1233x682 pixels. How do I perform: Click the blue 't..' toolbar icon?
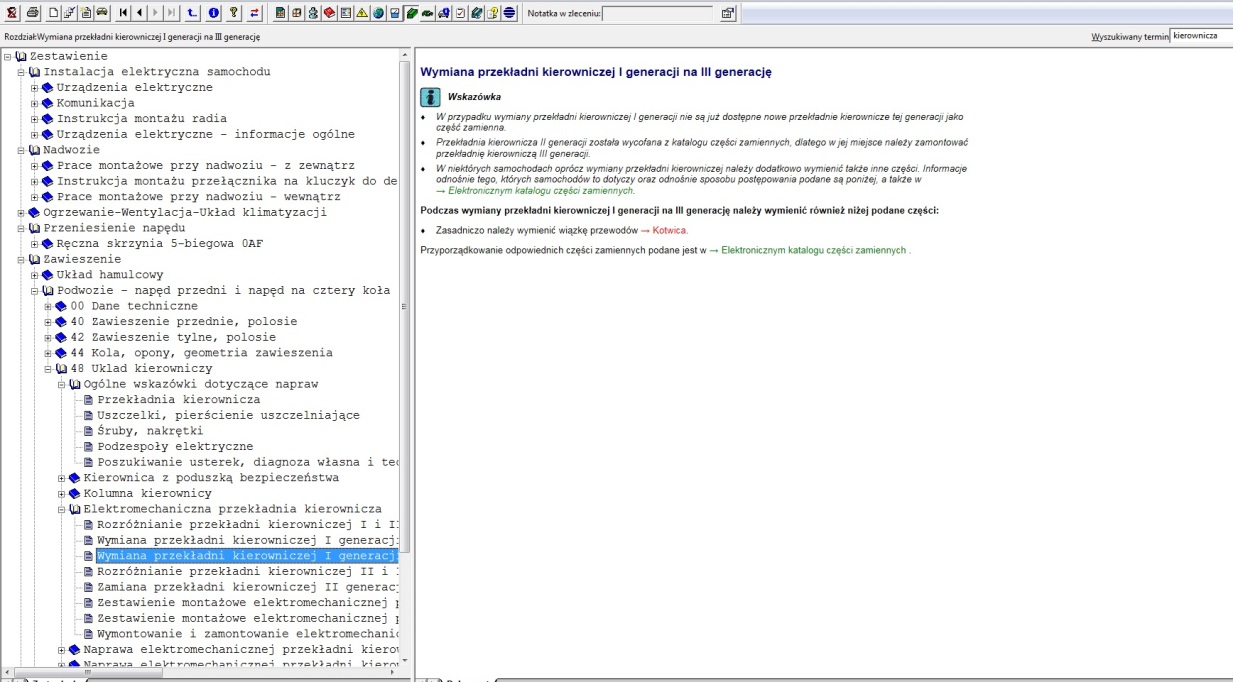coord(193,13)
